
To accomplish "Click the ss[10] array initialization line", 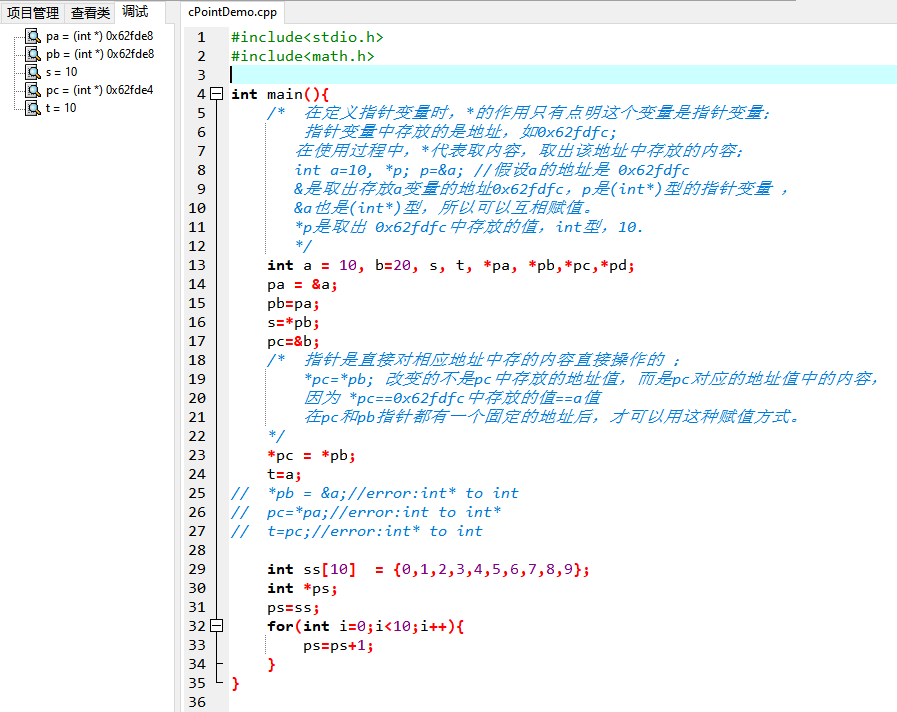I will click(x=428, y=570).
